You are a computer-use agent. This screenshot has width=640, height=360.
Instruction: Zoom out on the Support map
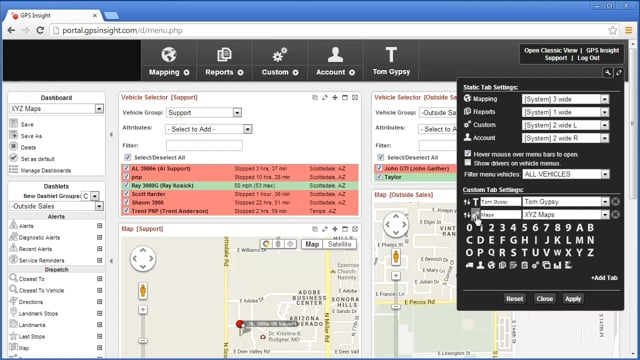(x=143, y=340)
